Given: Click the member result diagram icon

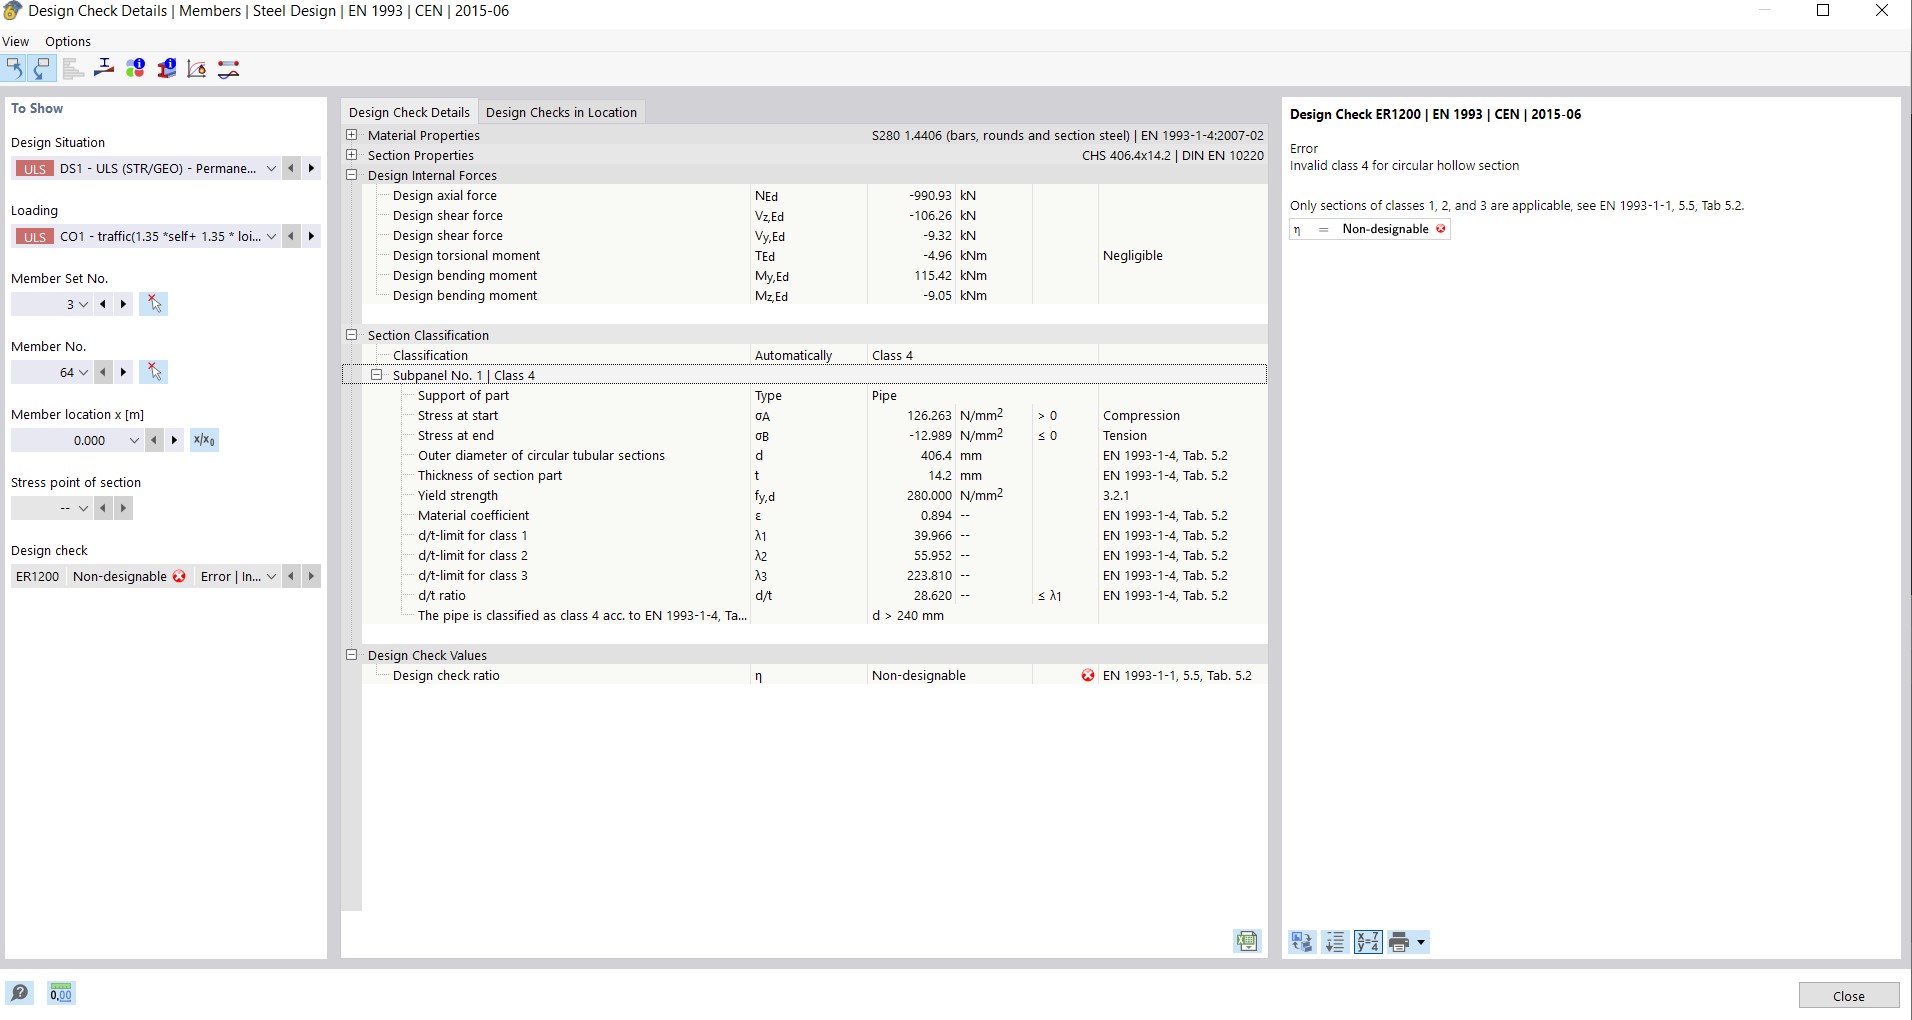Looking at the screenshot, I should [228, 68].
